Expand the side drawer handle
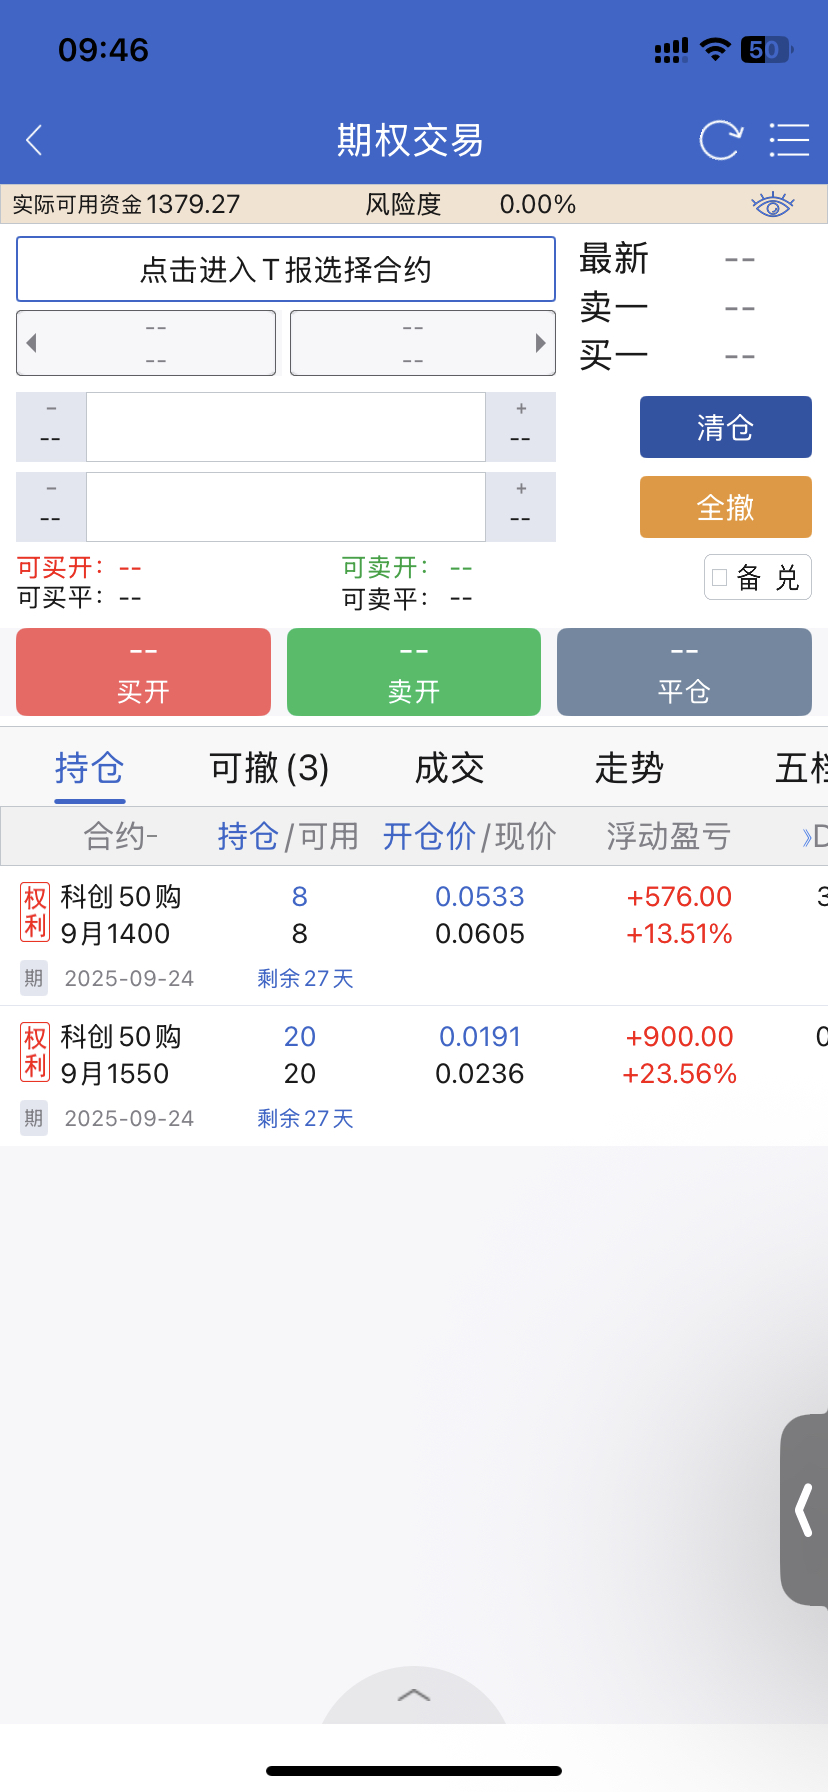828x1792 pixels. pos(805,1510)
